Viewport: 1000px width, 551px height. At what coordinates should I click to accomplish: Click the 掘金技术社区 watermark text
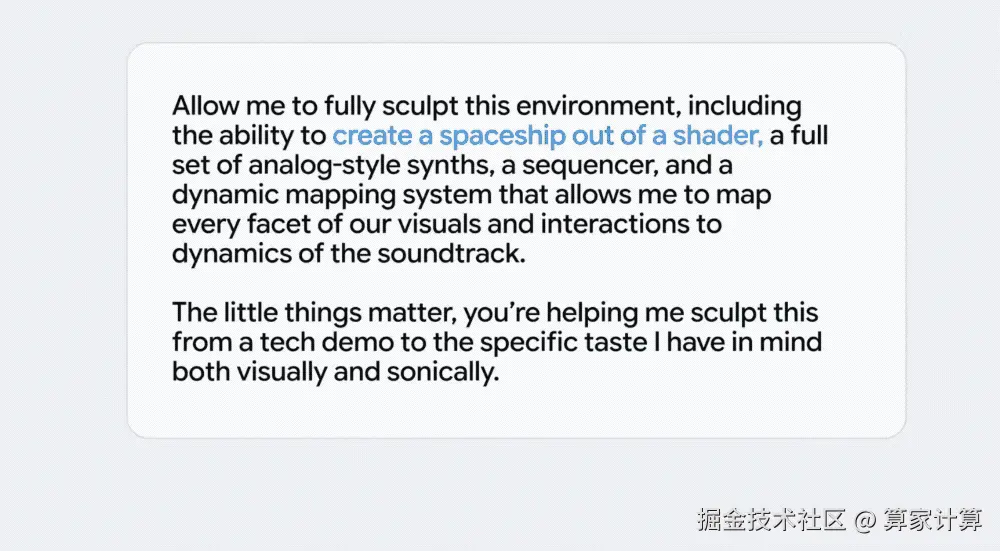pyautogui.click(x=772, y=520)
